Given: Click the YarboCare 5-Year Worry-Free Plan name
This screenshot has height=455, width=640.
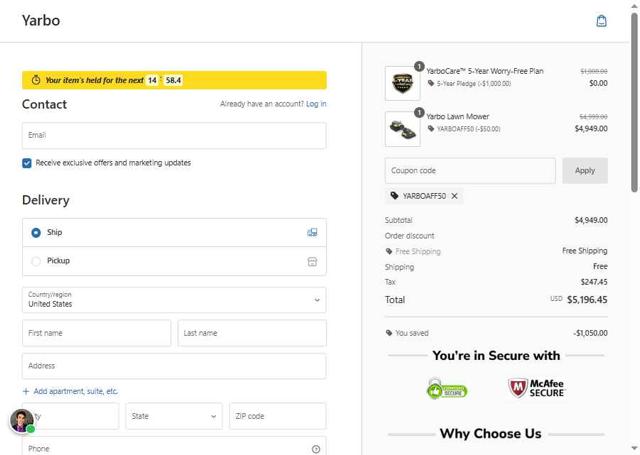Looking at the screenshot, I should pyautogui.click(x=485, y=71).
